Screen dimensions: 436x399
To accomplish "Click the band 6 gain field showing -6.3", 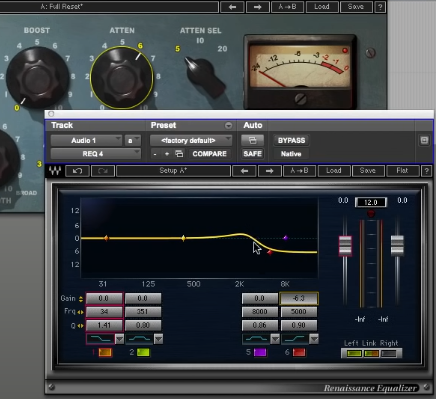I will point(299,298).
